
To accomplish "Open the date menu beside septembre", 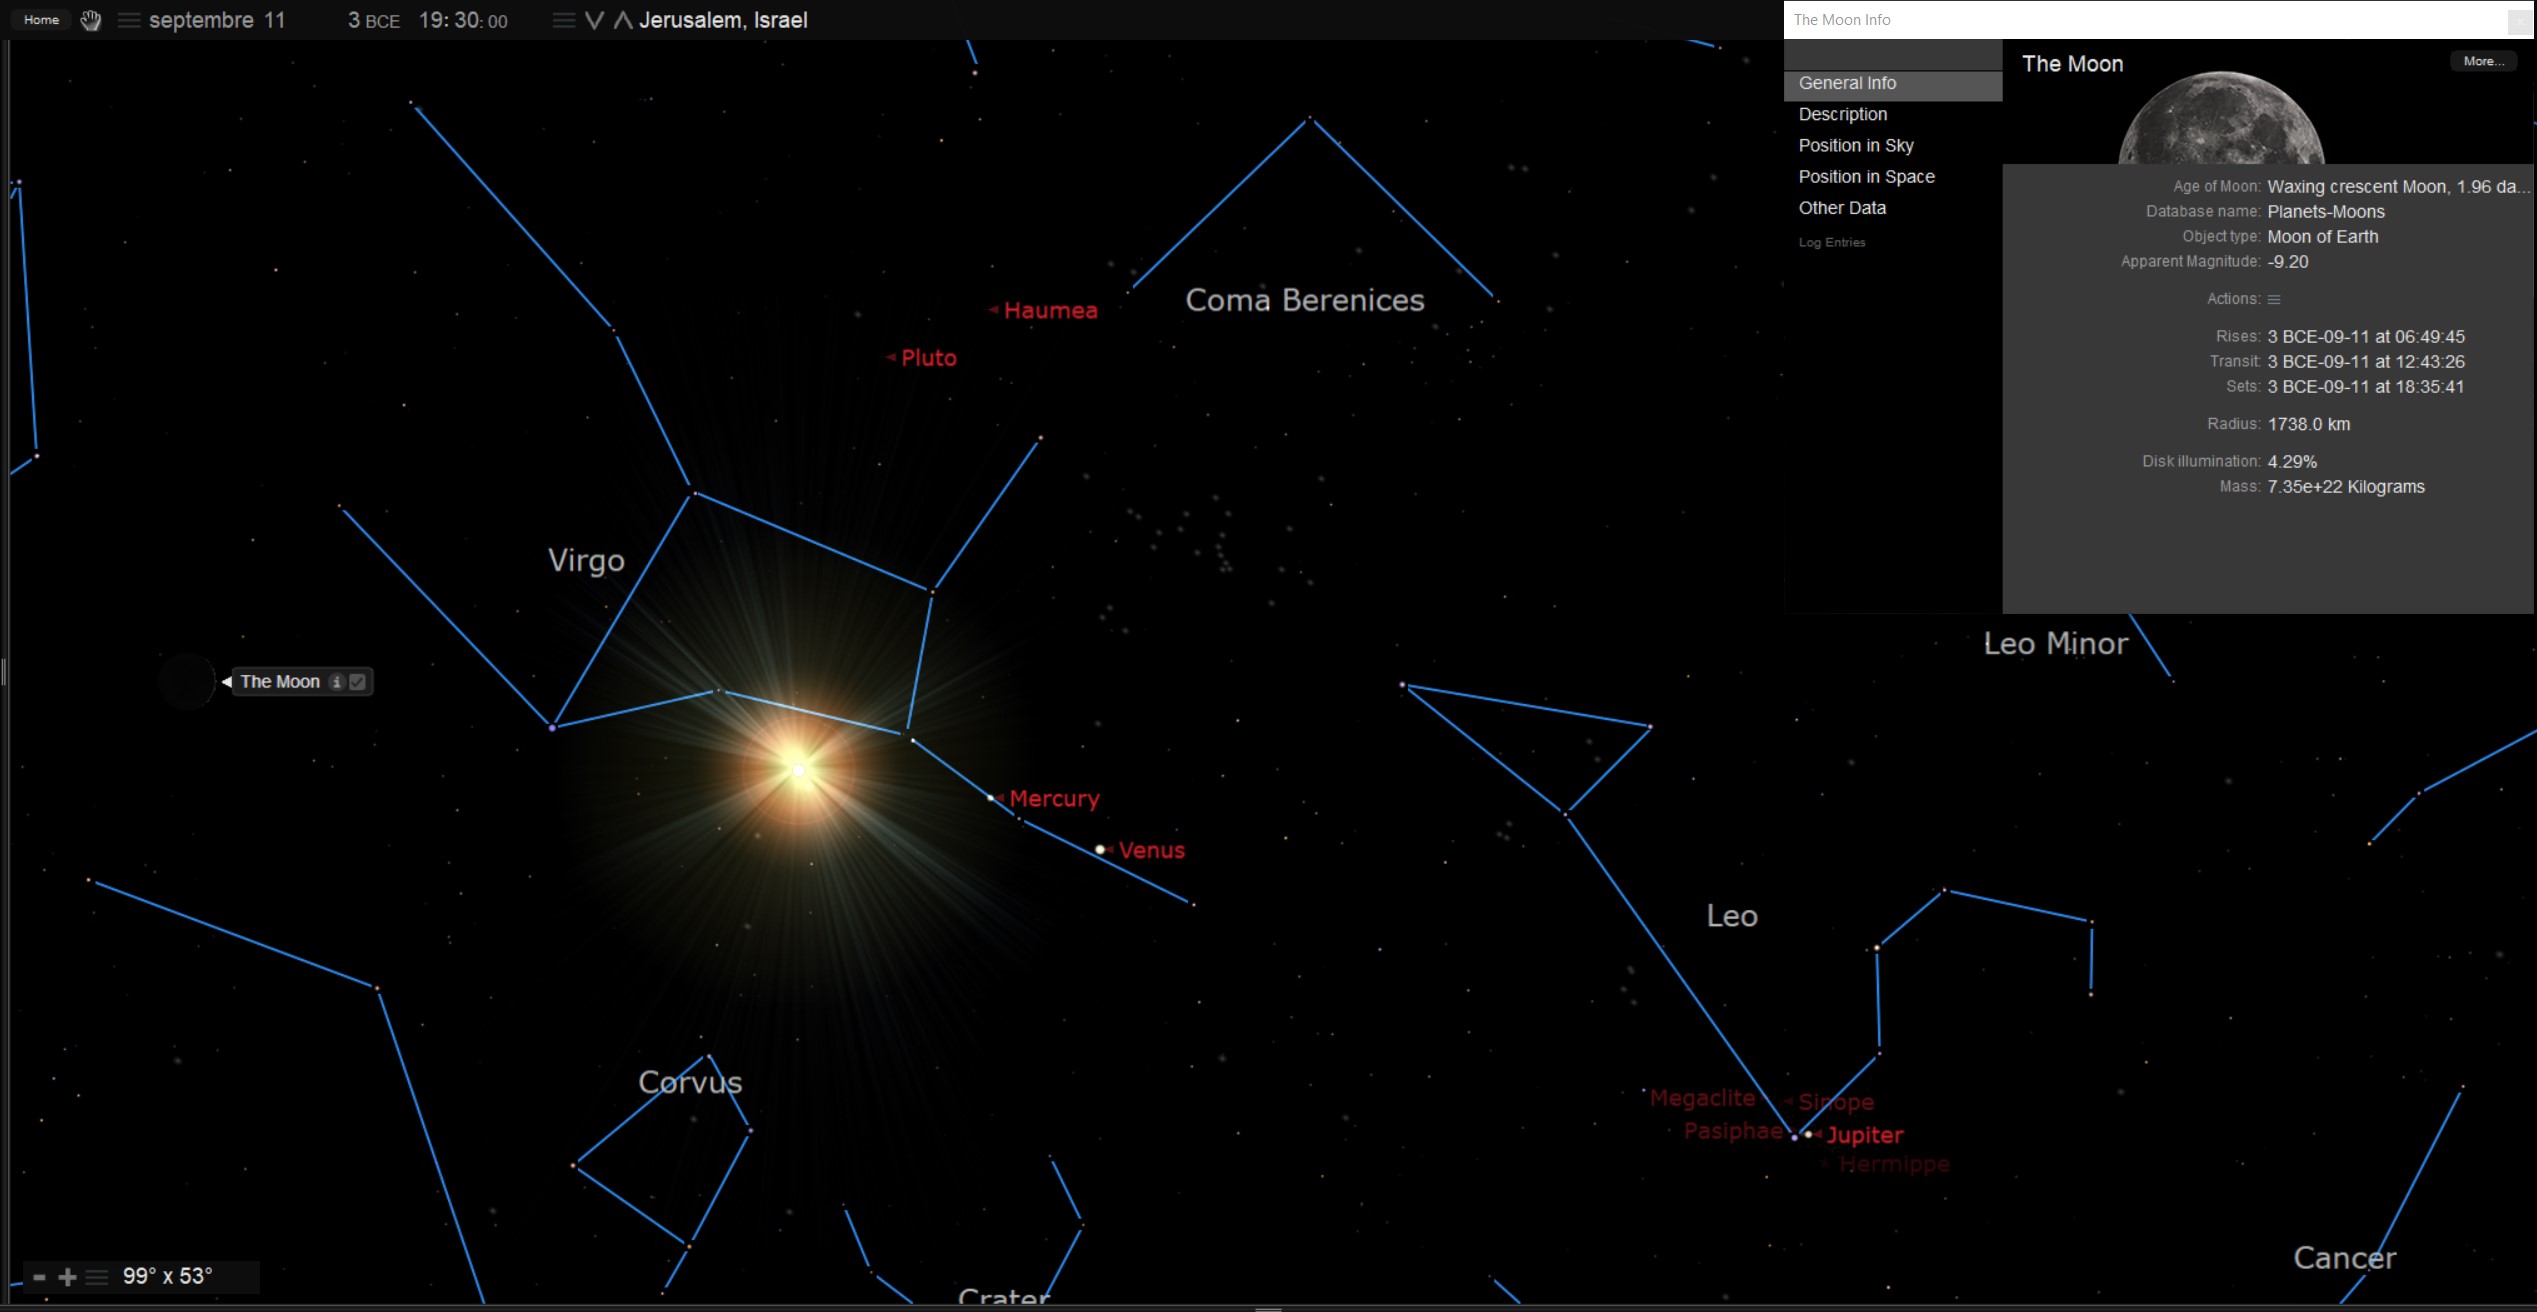I will click(129, 20).
